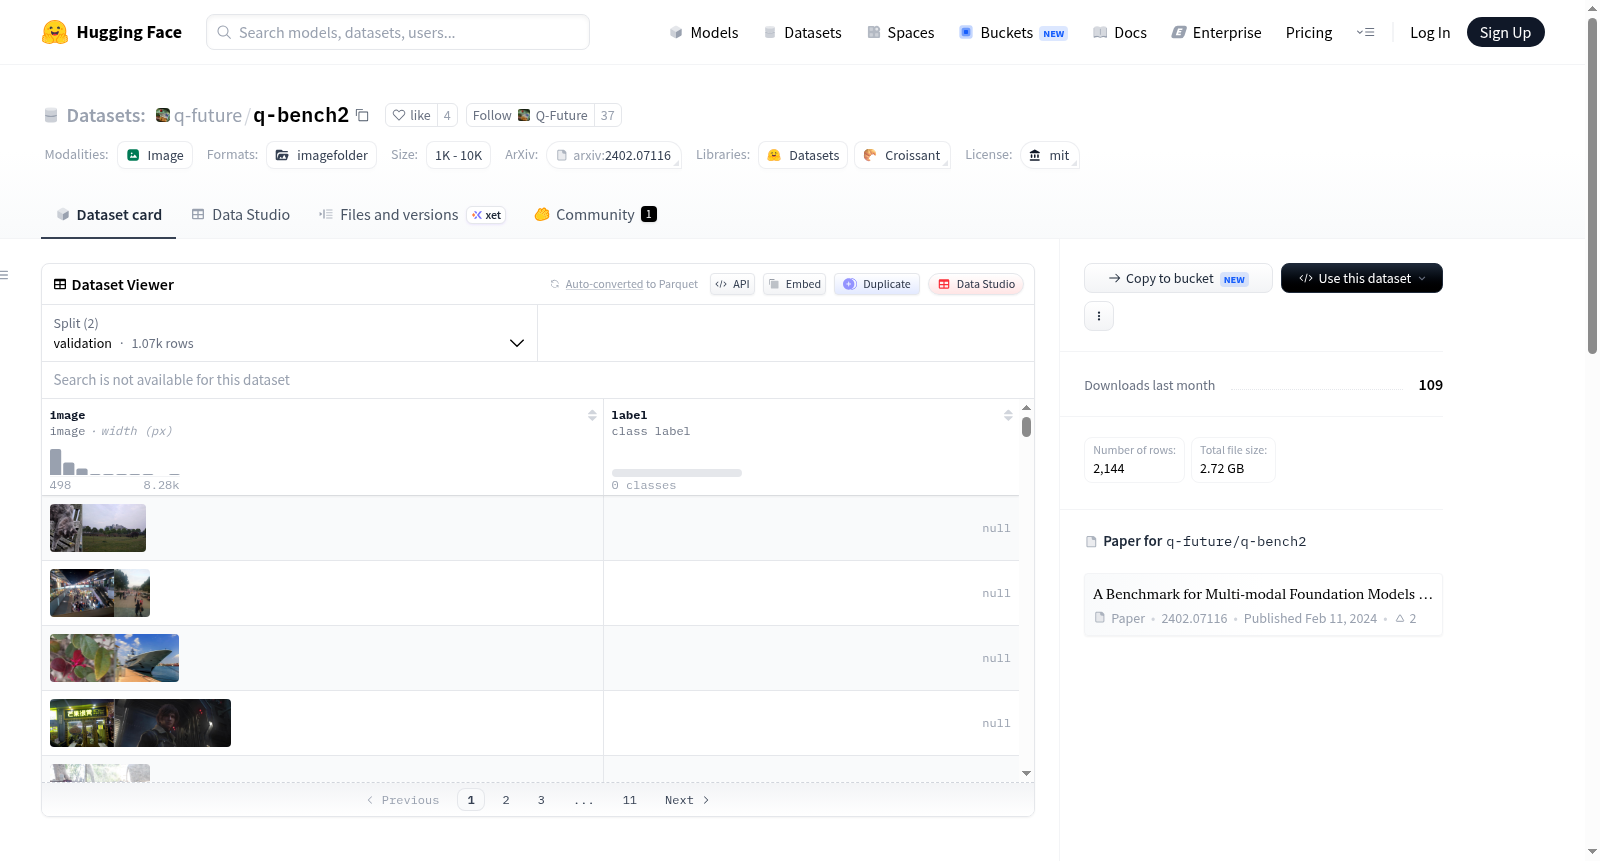
Task: Open the Datasets page
Action: [803, 33]
